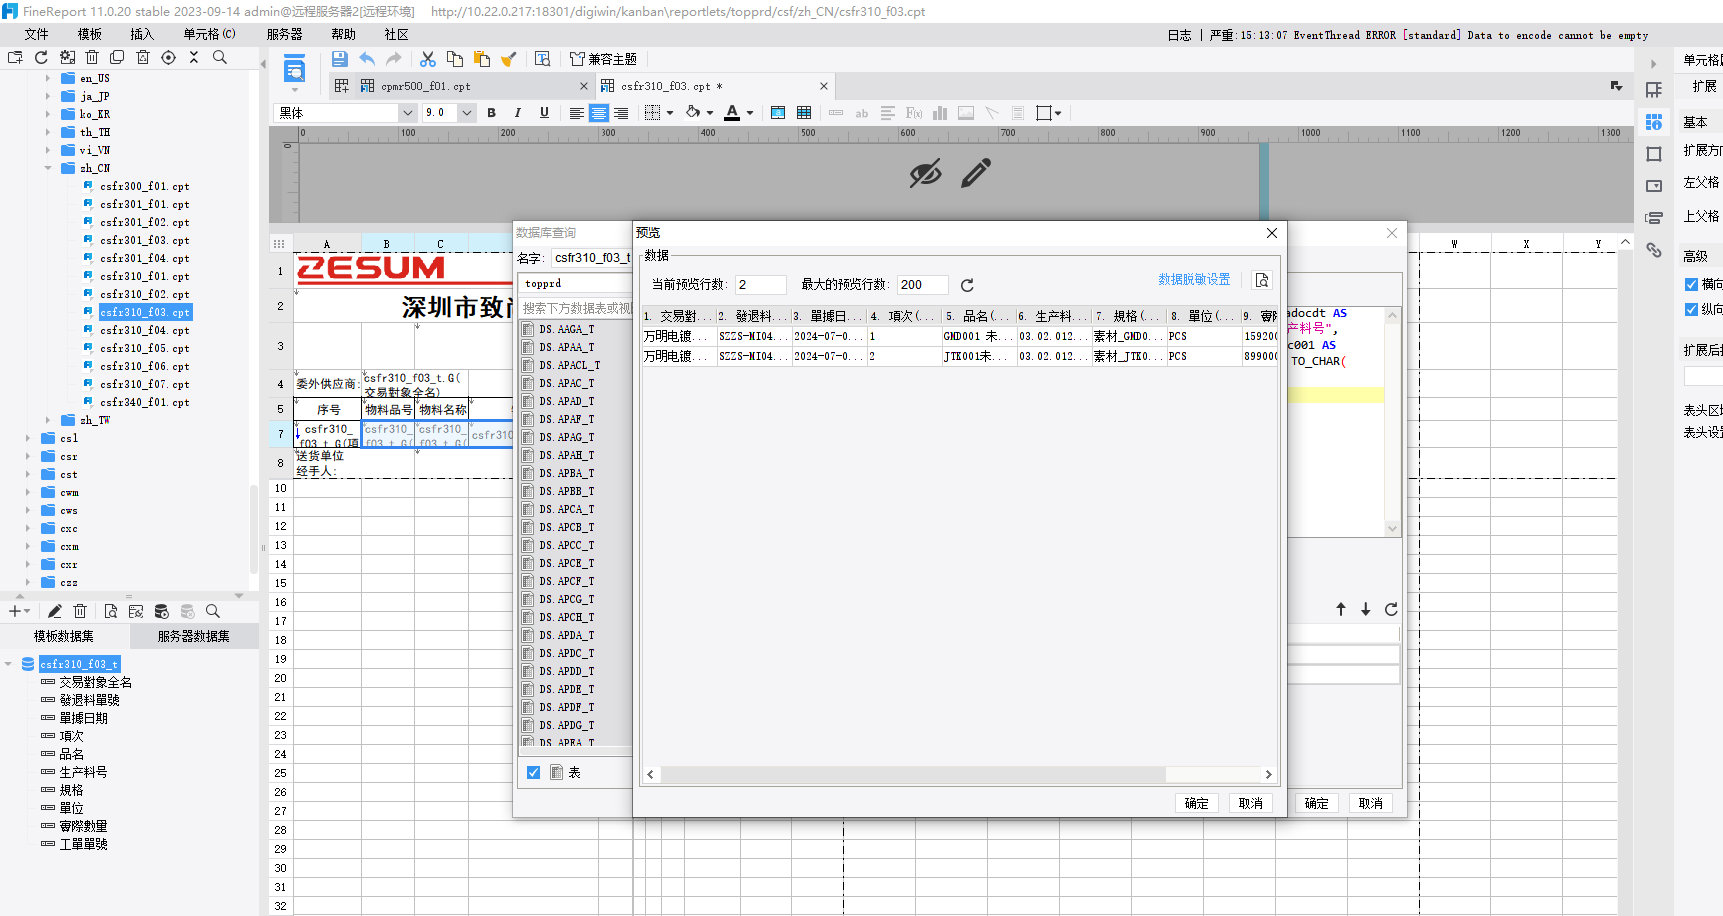Toggle the 横向 checkbox in right panel
1723x916 pixels.
1691,284
